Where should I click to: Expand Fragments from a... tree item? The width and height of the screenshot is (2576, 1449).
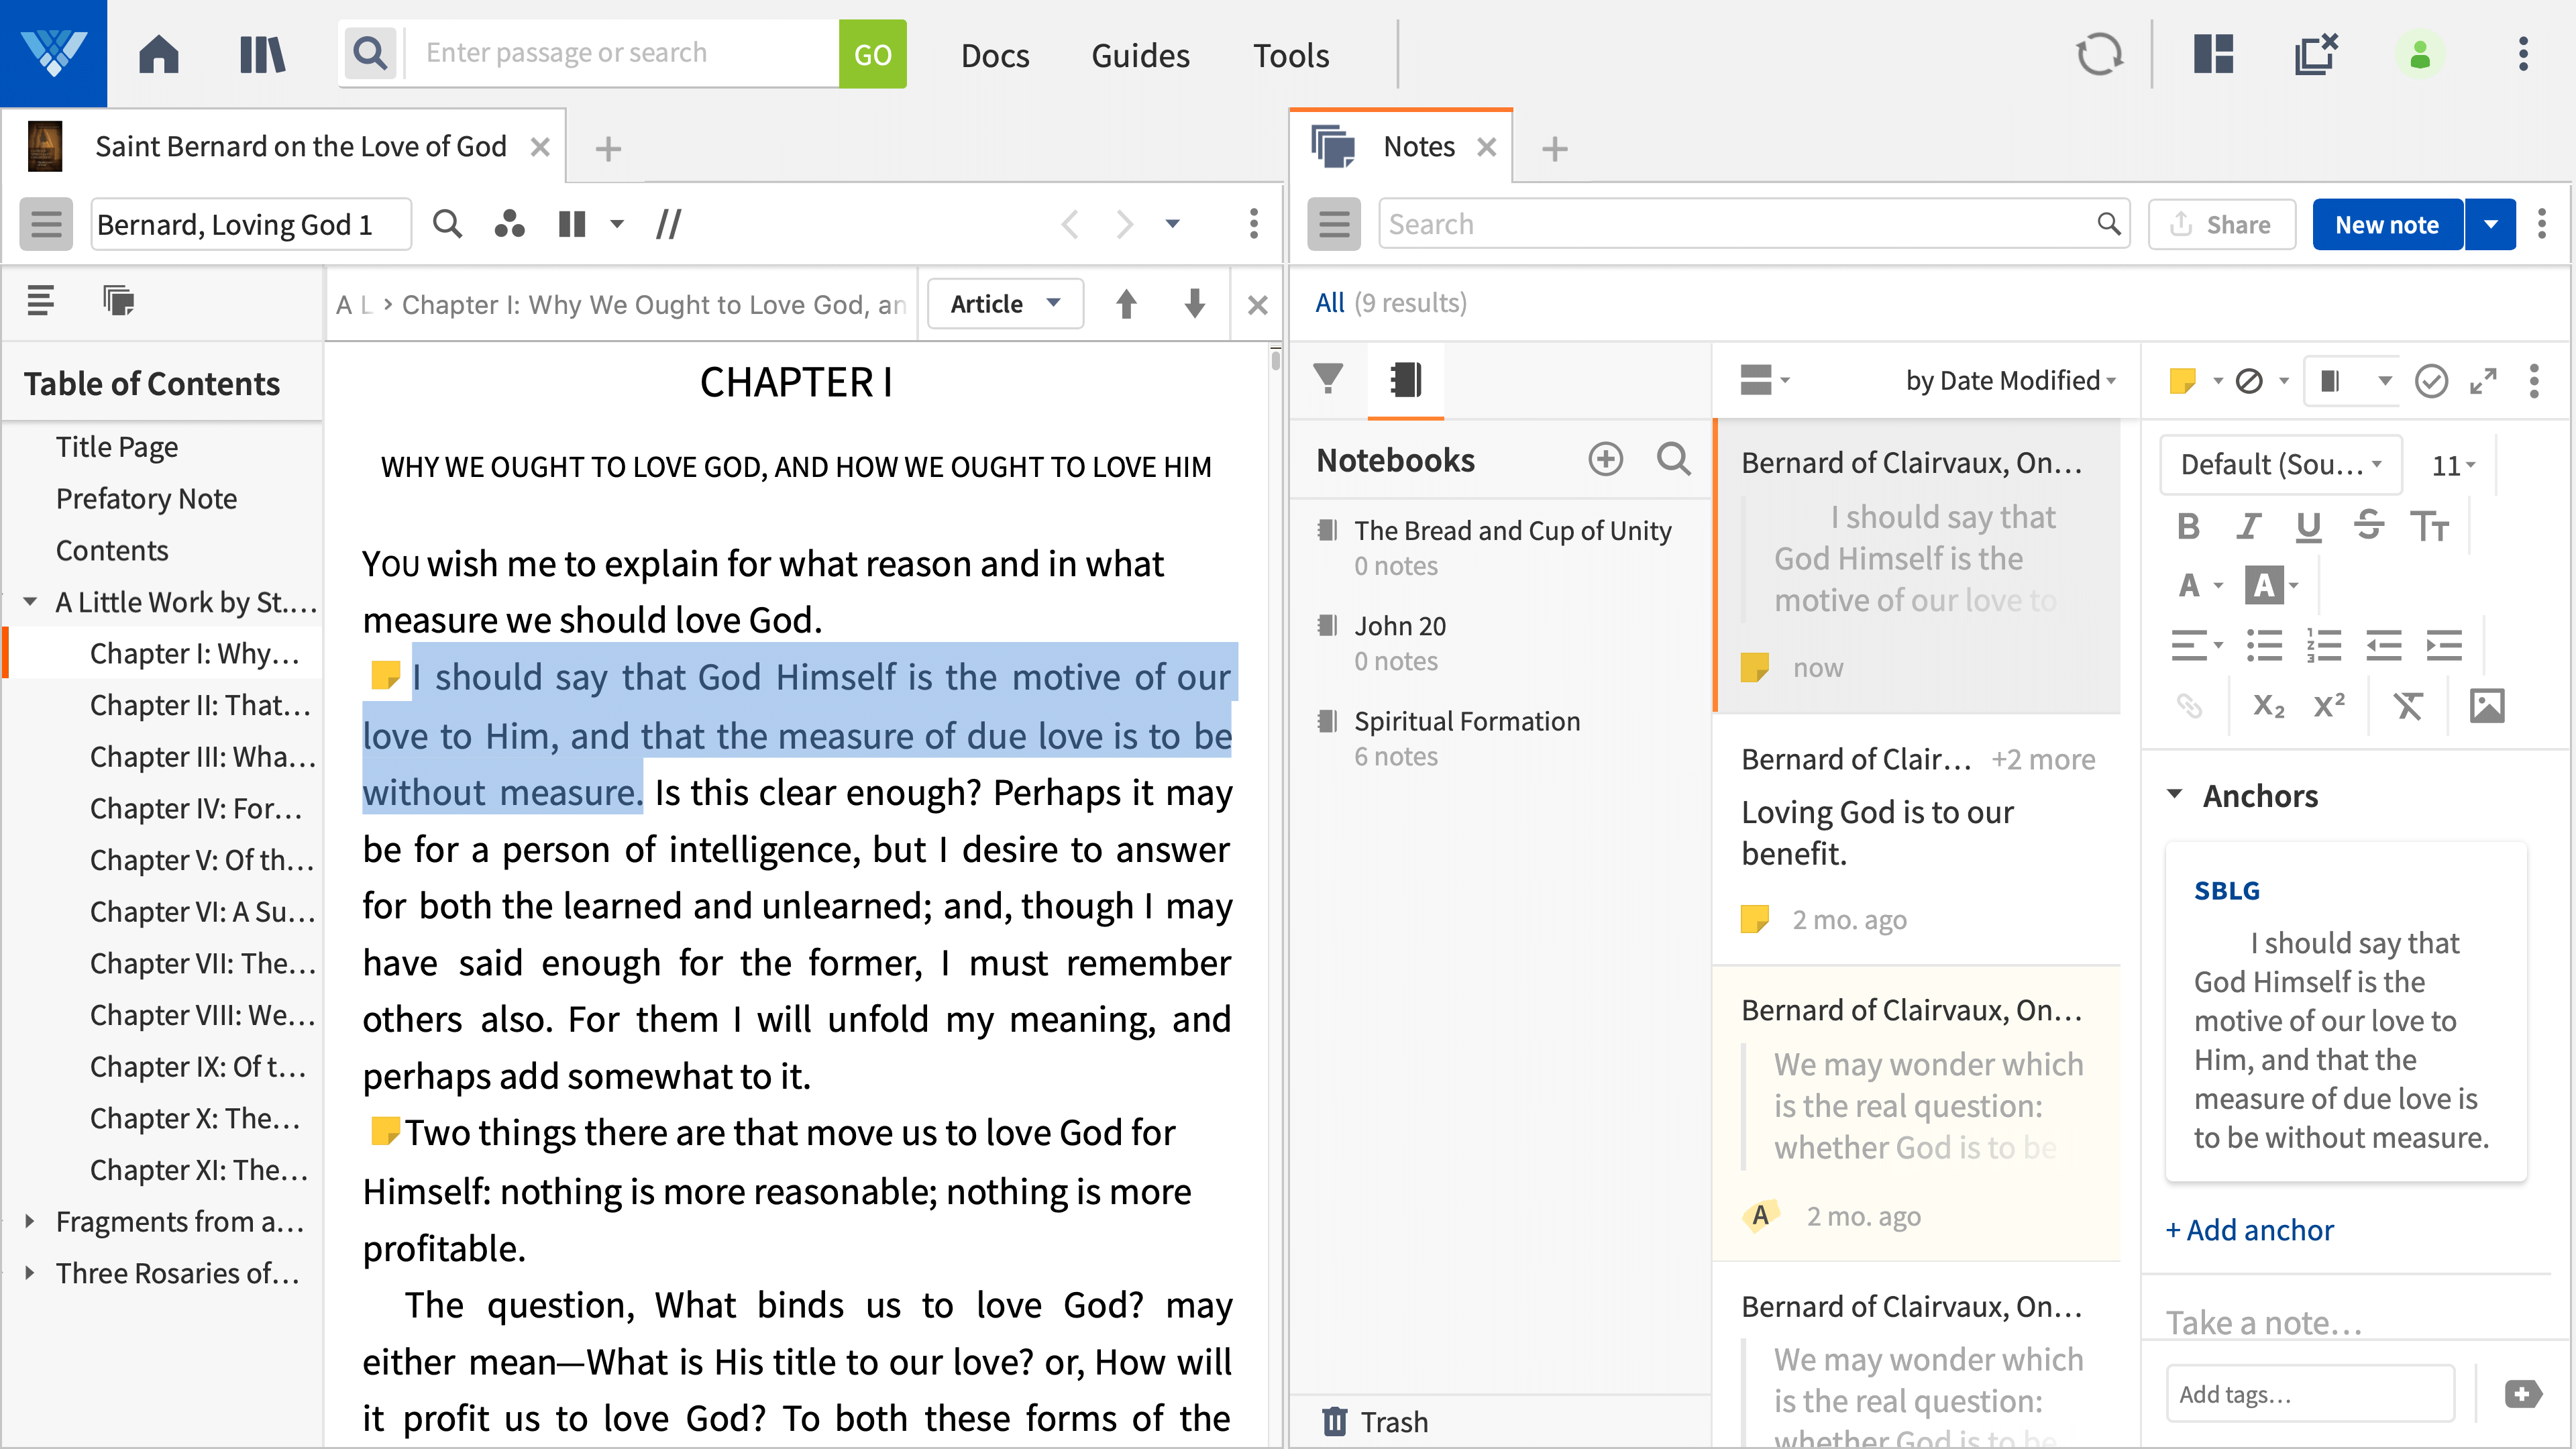pos(30,1221)
